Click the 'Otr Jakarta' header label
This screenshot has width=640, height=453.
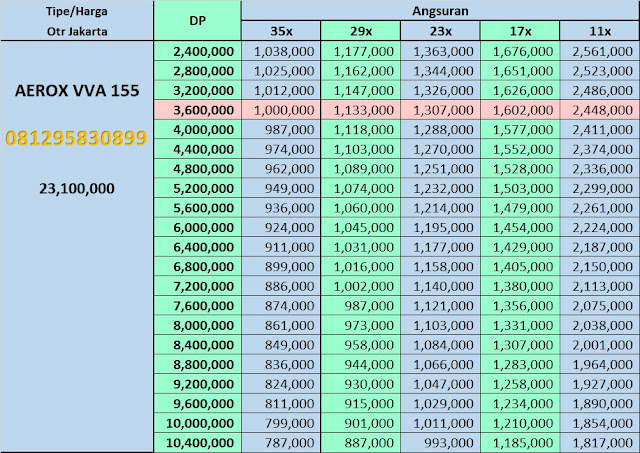(x=77, y=31)
